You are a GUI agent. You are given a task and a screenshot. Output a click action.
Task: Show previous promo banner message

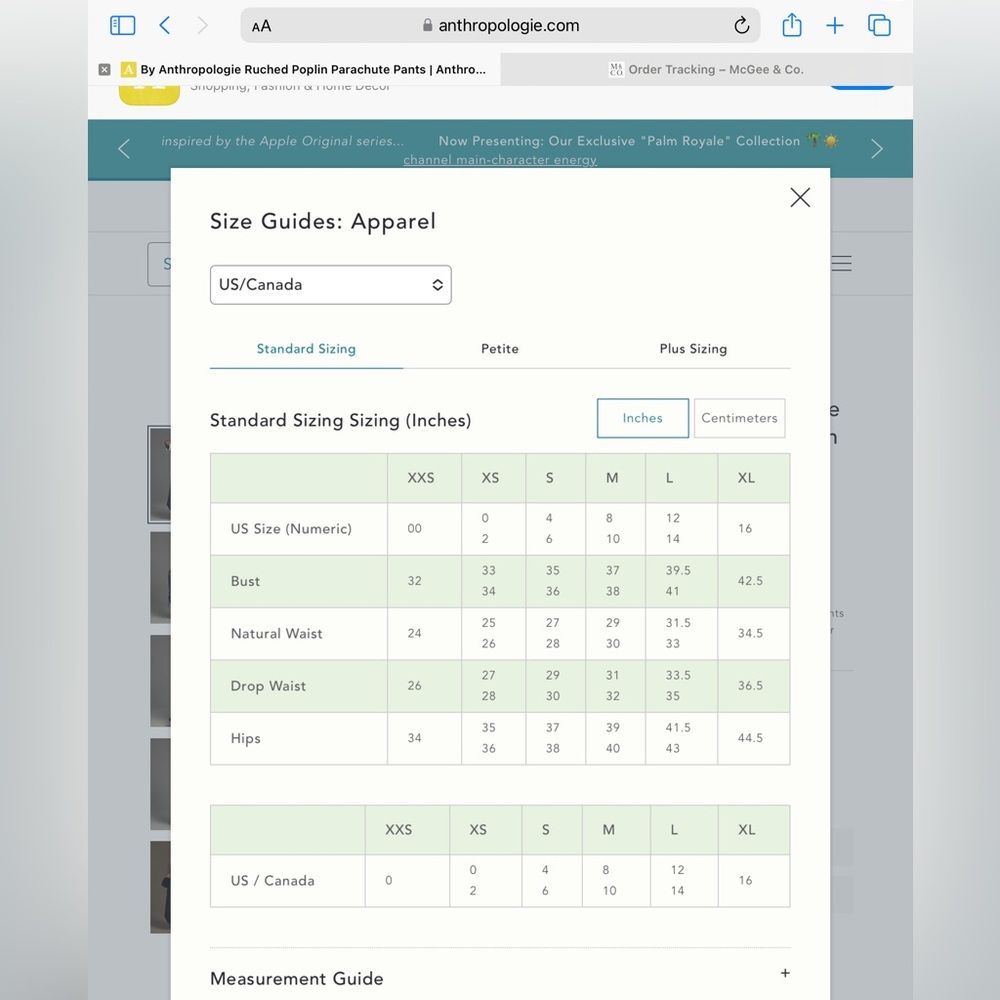pyautogui.click(x=124, y=149)
